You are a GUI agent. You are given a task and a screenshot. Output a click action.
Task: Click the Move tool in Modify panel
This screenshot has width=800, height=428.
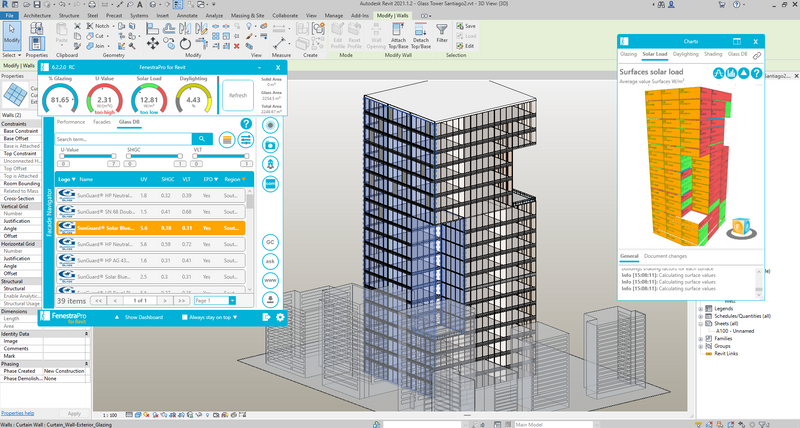tap(153, 44)
